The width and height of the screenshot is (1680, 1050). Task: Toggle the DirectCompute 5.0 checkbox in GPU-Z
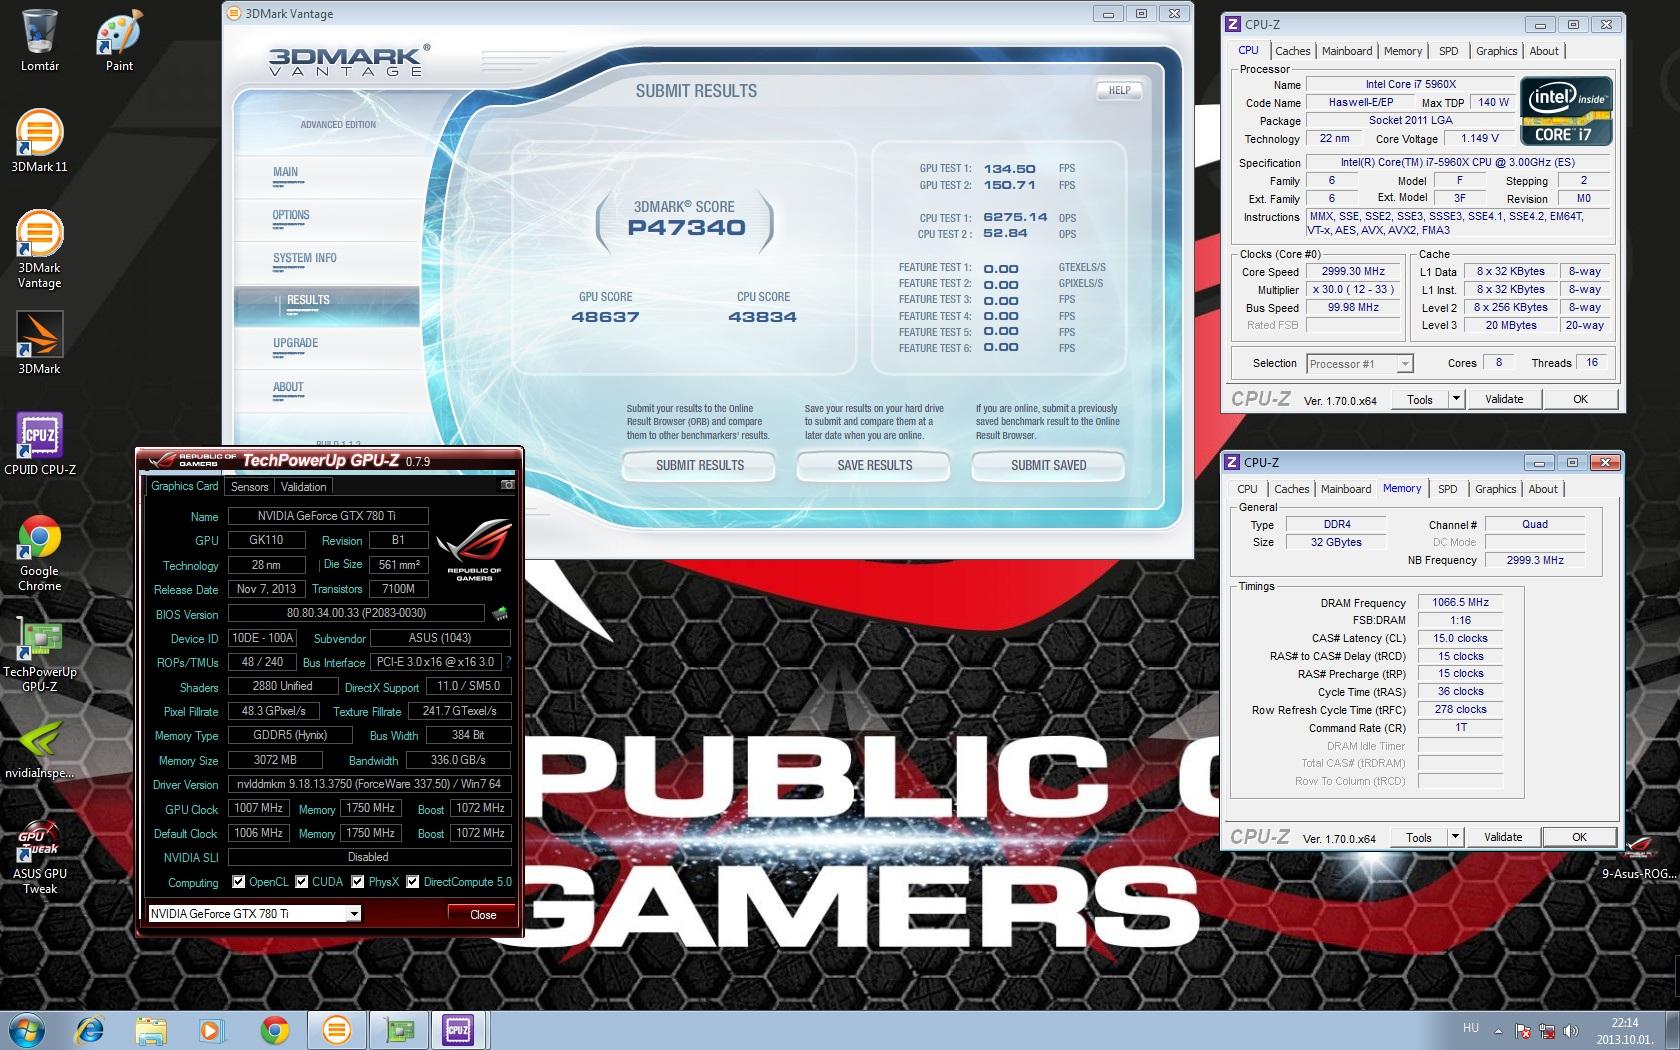click(412, 882)
